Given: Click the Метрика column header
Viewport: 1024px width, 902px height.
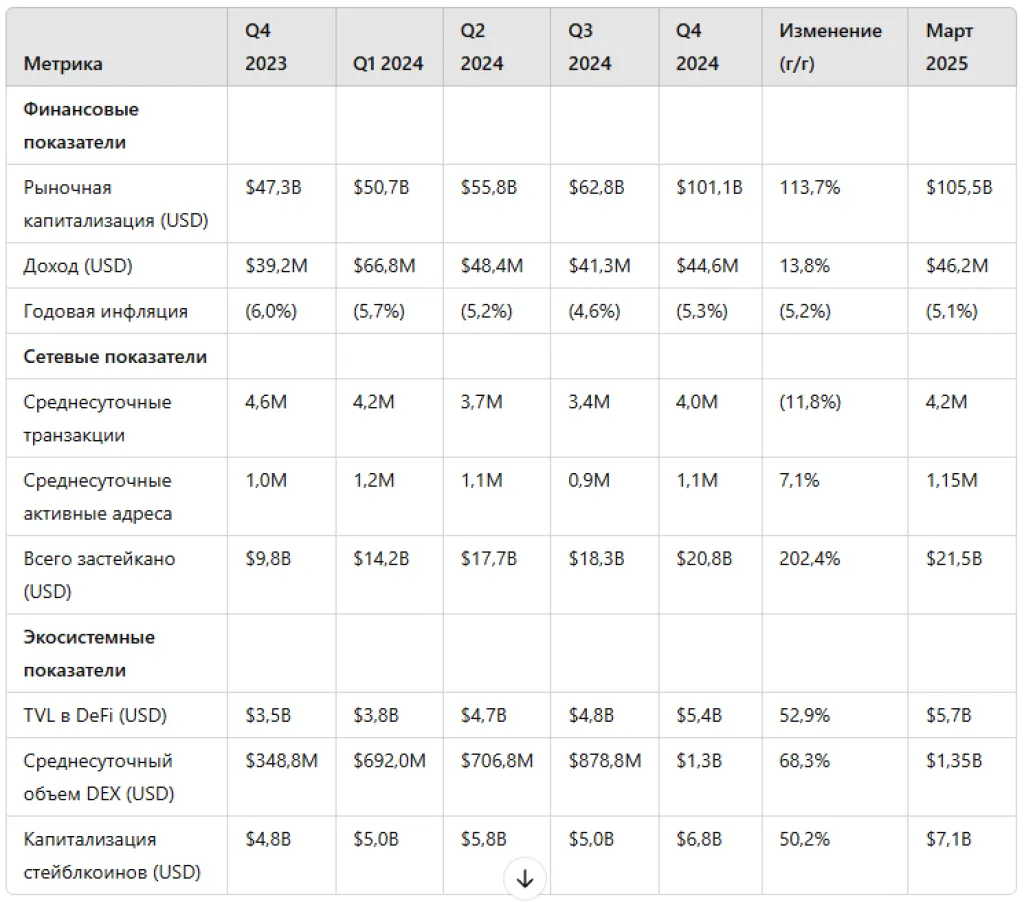Looking at the screenshot, I should tap(63, 64).
